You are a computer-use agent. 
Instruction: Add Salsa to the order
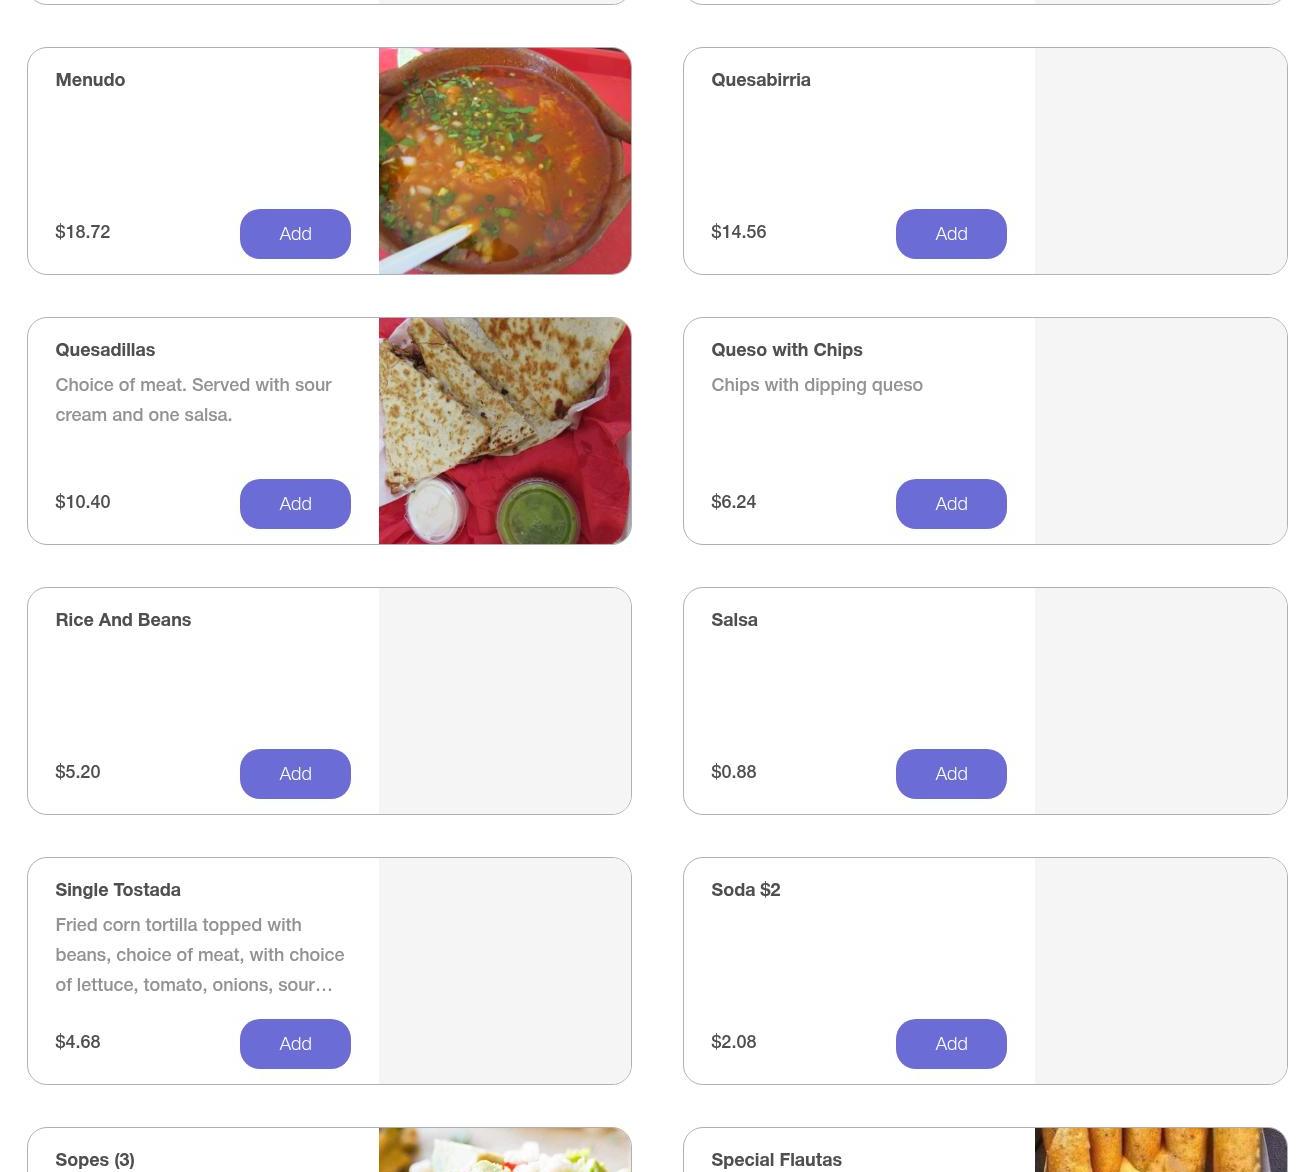tap(951, 774)
